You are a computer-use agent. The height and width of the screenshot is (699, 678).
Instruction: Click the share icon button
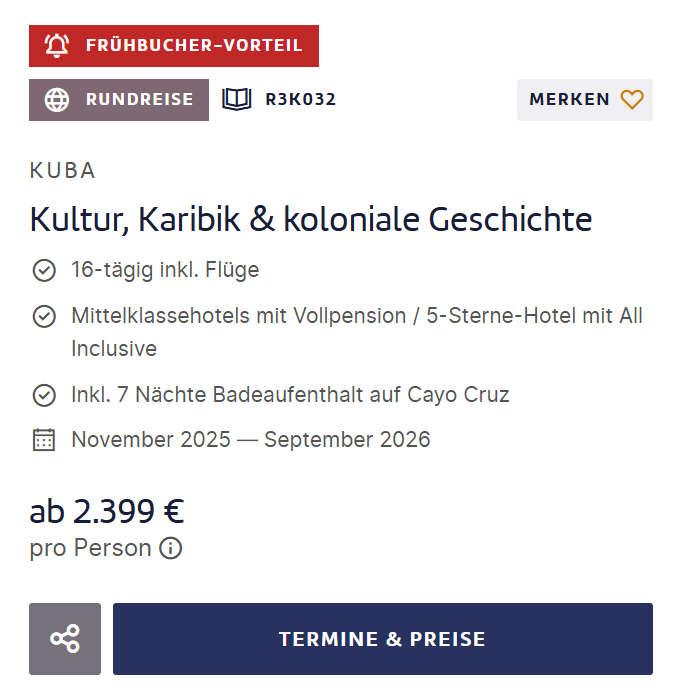point(65,639)
